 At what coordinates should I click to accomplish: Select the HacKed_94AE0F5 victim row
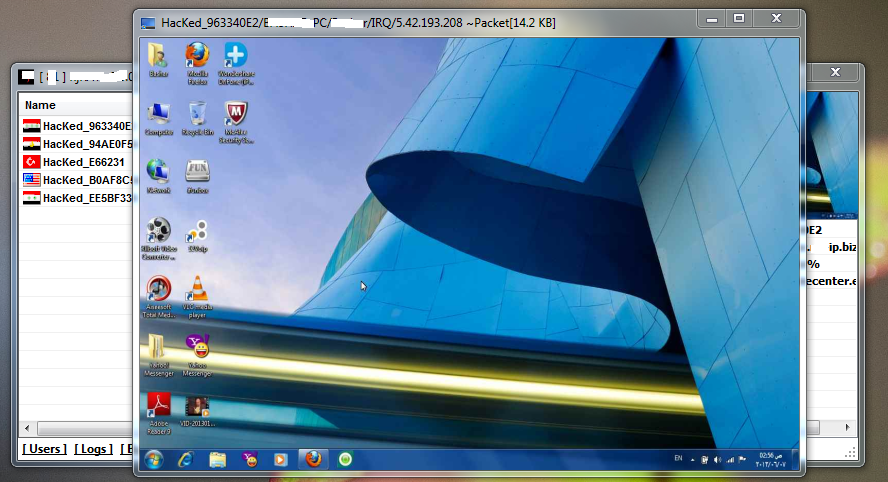coord(77,144)
